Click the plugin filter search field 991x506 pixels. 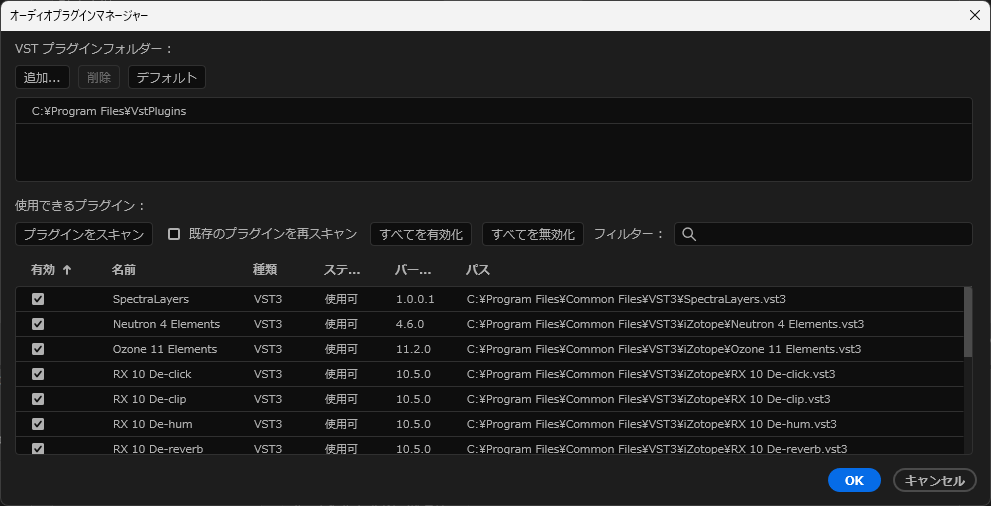(830, 234)
